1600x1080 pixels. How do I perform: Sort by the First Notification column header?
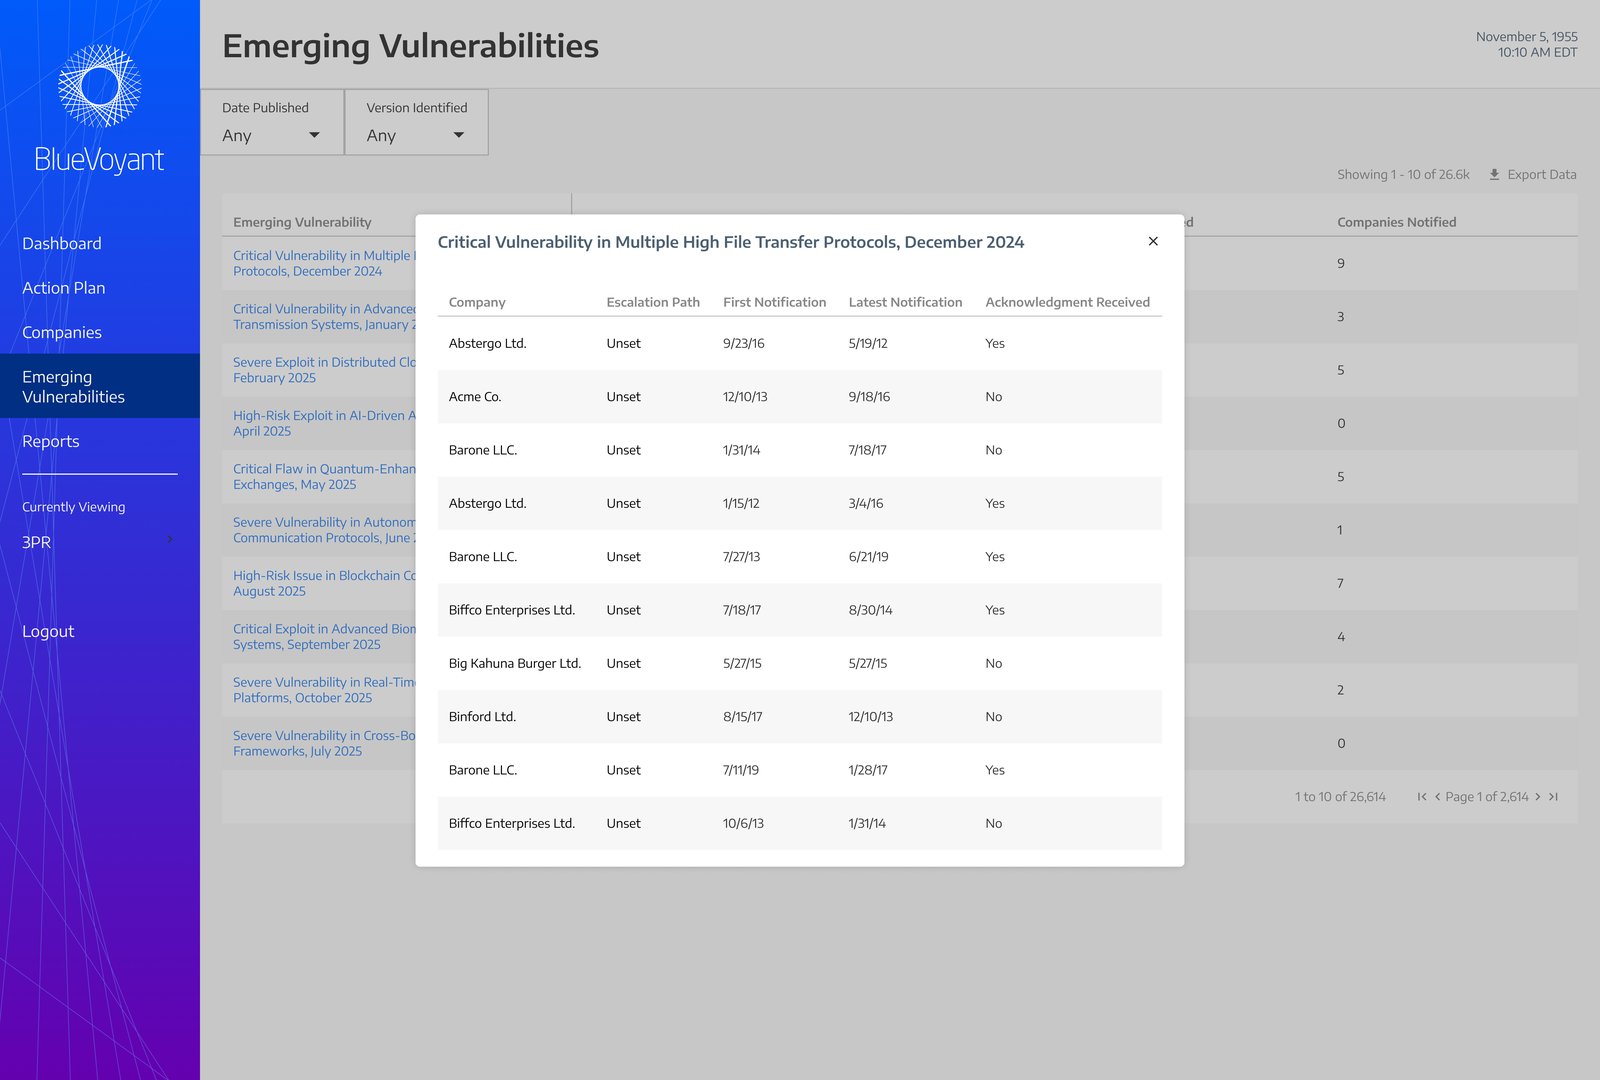click(774, 302)
